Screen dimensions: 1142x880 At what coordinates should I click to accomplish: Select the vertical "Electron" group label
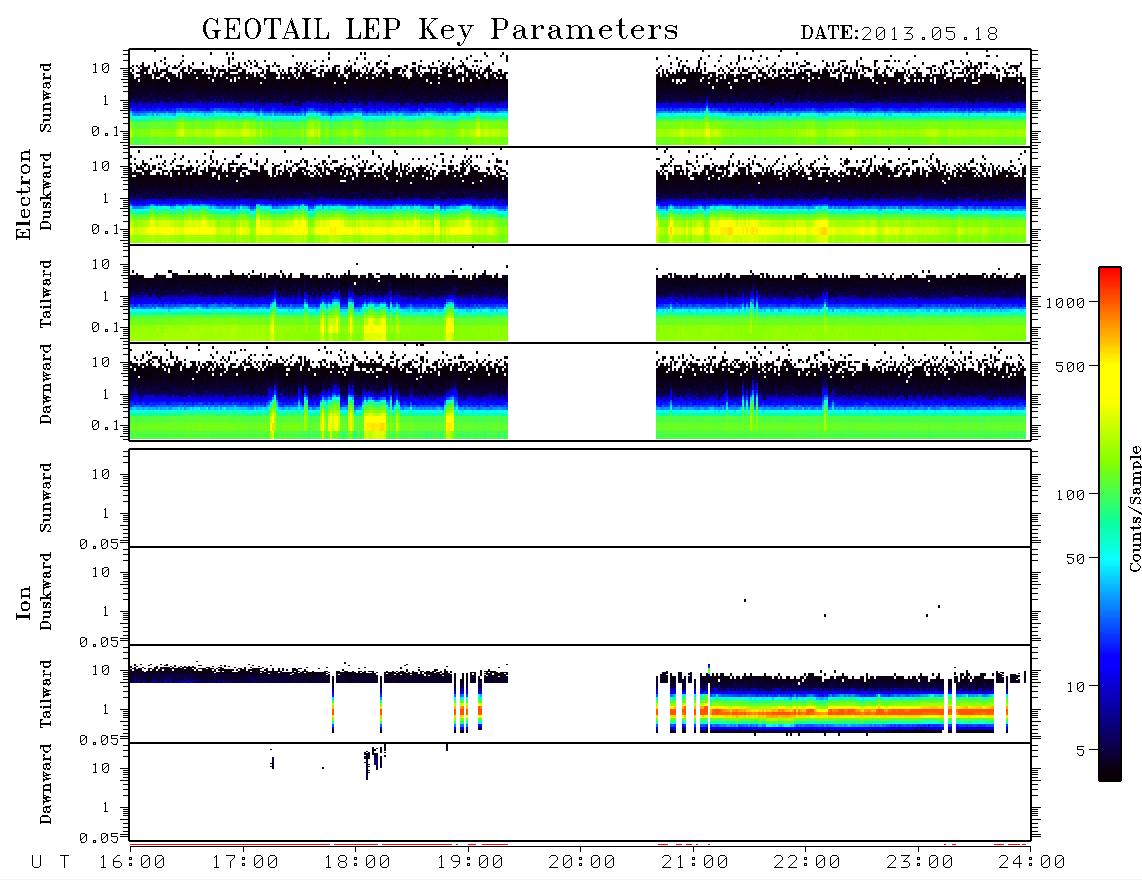point(23,195)
